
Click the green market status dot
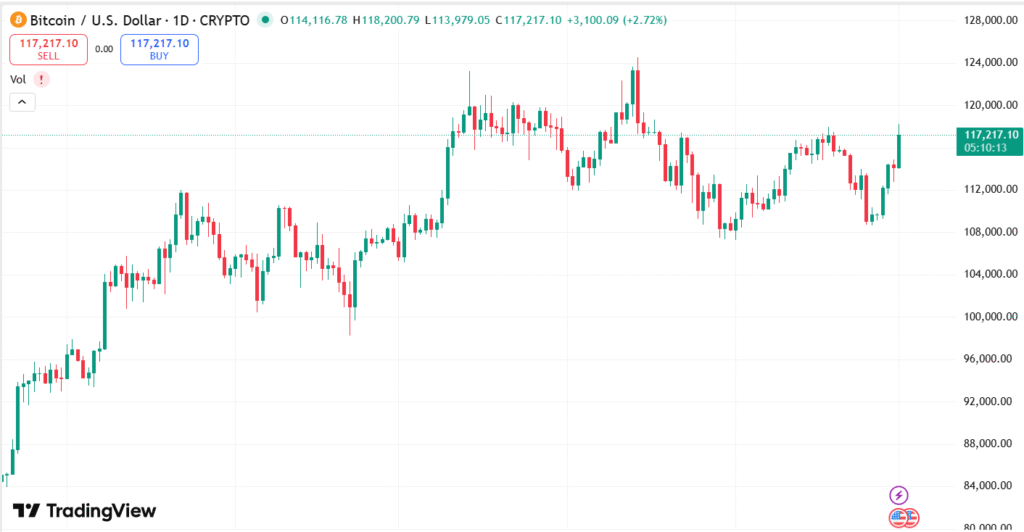pos(264,20)
